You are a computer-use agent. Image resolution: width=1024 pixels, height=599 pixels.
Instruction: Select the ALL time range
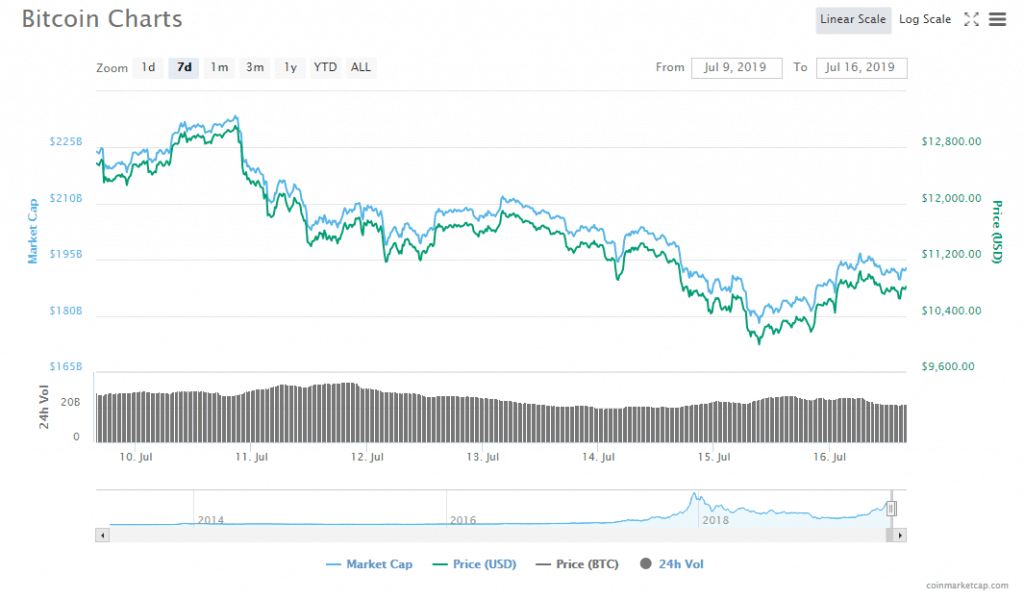coord(360,67)
